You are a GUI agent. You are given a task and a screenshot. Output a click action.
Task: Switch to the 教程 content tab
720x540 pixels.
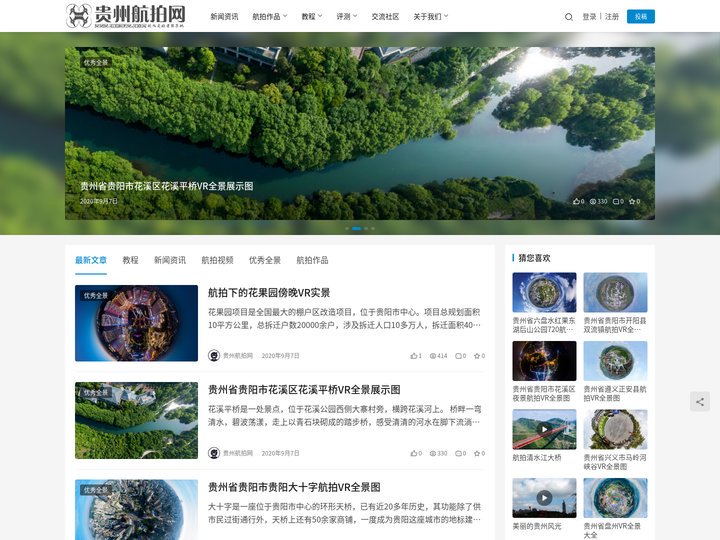click(130, 260)
